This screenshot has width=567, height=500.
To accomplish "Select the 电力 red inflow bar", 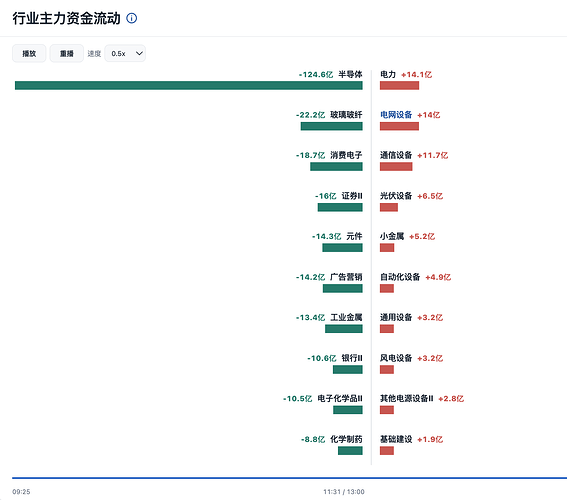I will coord(400,85).
